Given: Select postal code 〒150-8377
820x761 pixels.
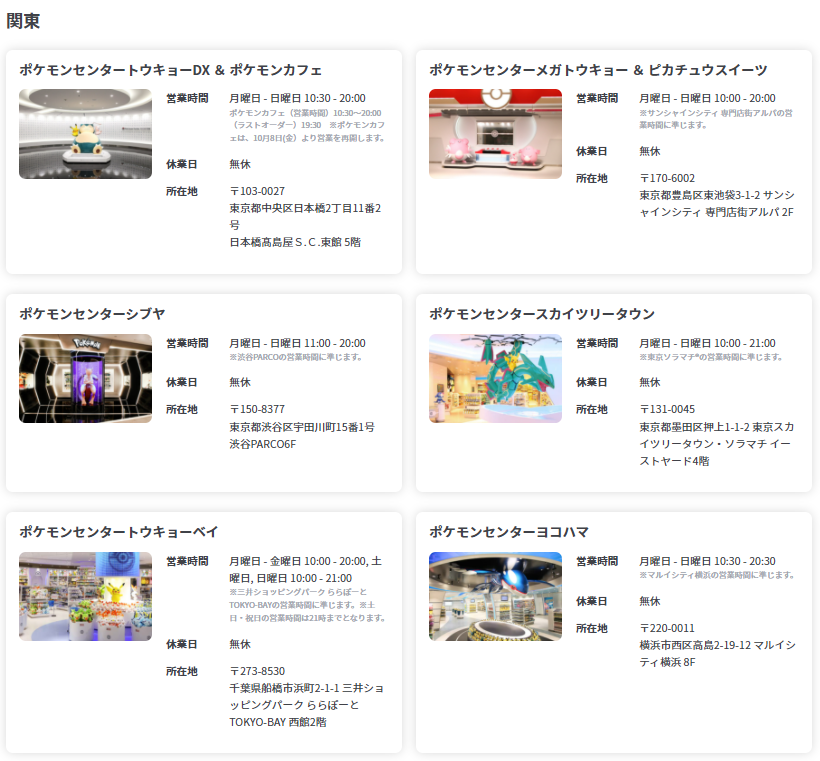Looking at the screenshot, I should (x=257, y=410).
